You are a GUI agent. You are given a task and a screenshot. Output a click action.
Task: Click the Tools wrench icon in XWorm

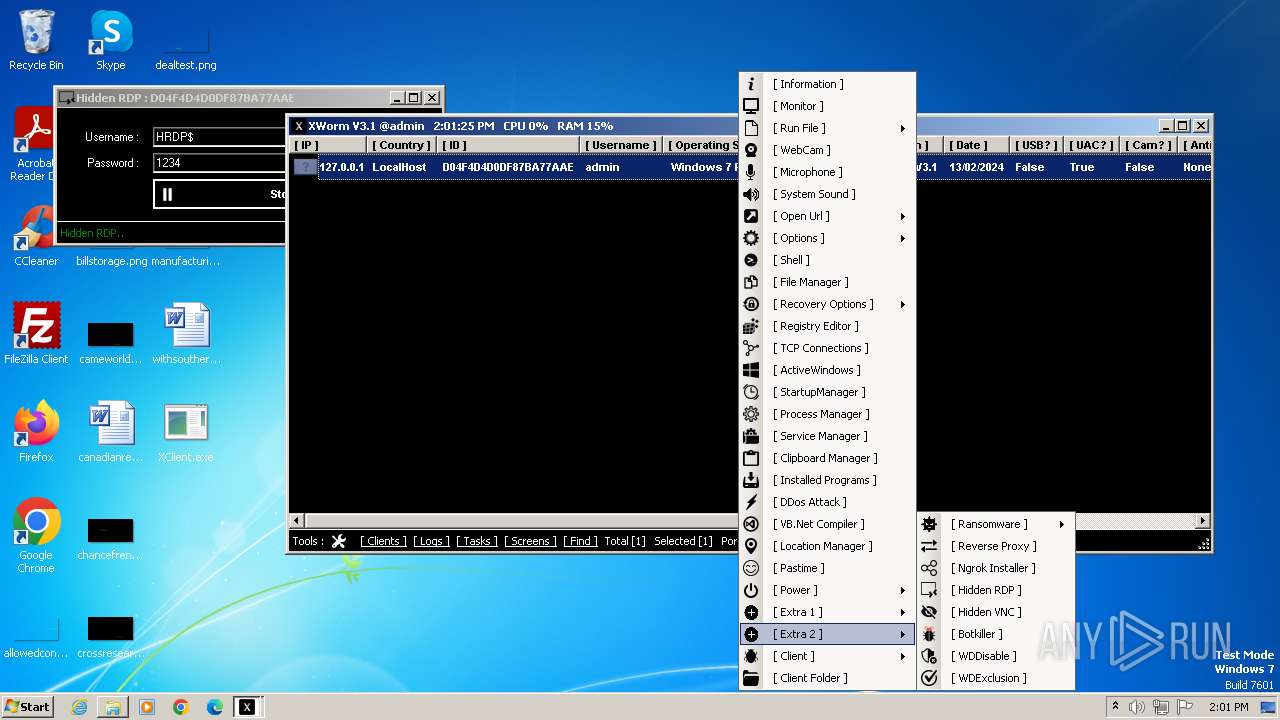click(339, 541)
